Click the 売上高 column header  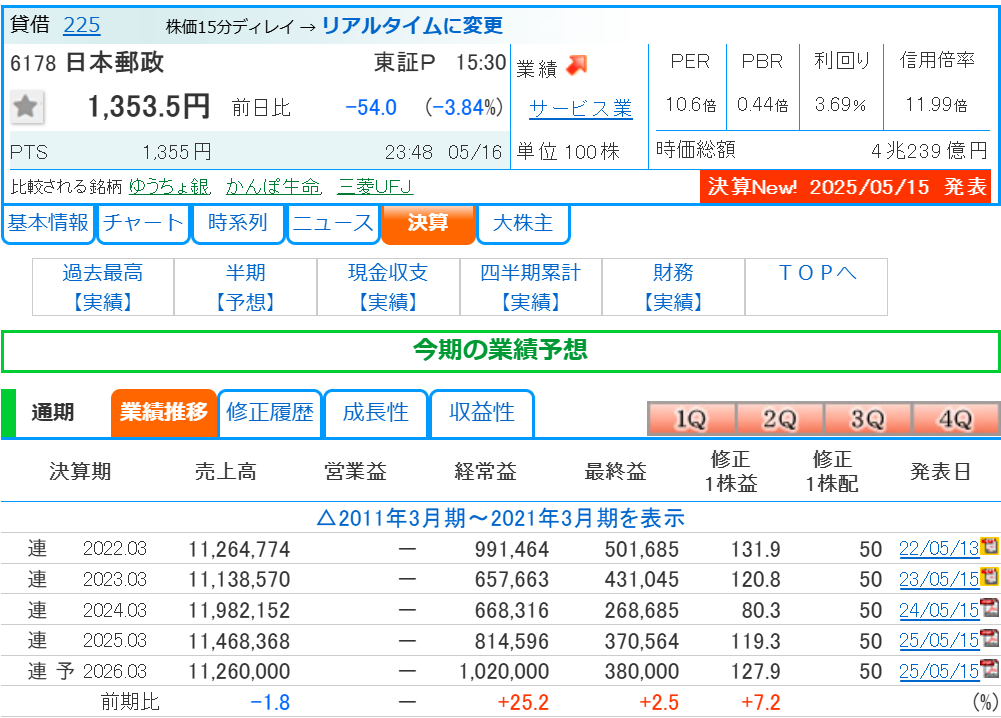point(226,472)
